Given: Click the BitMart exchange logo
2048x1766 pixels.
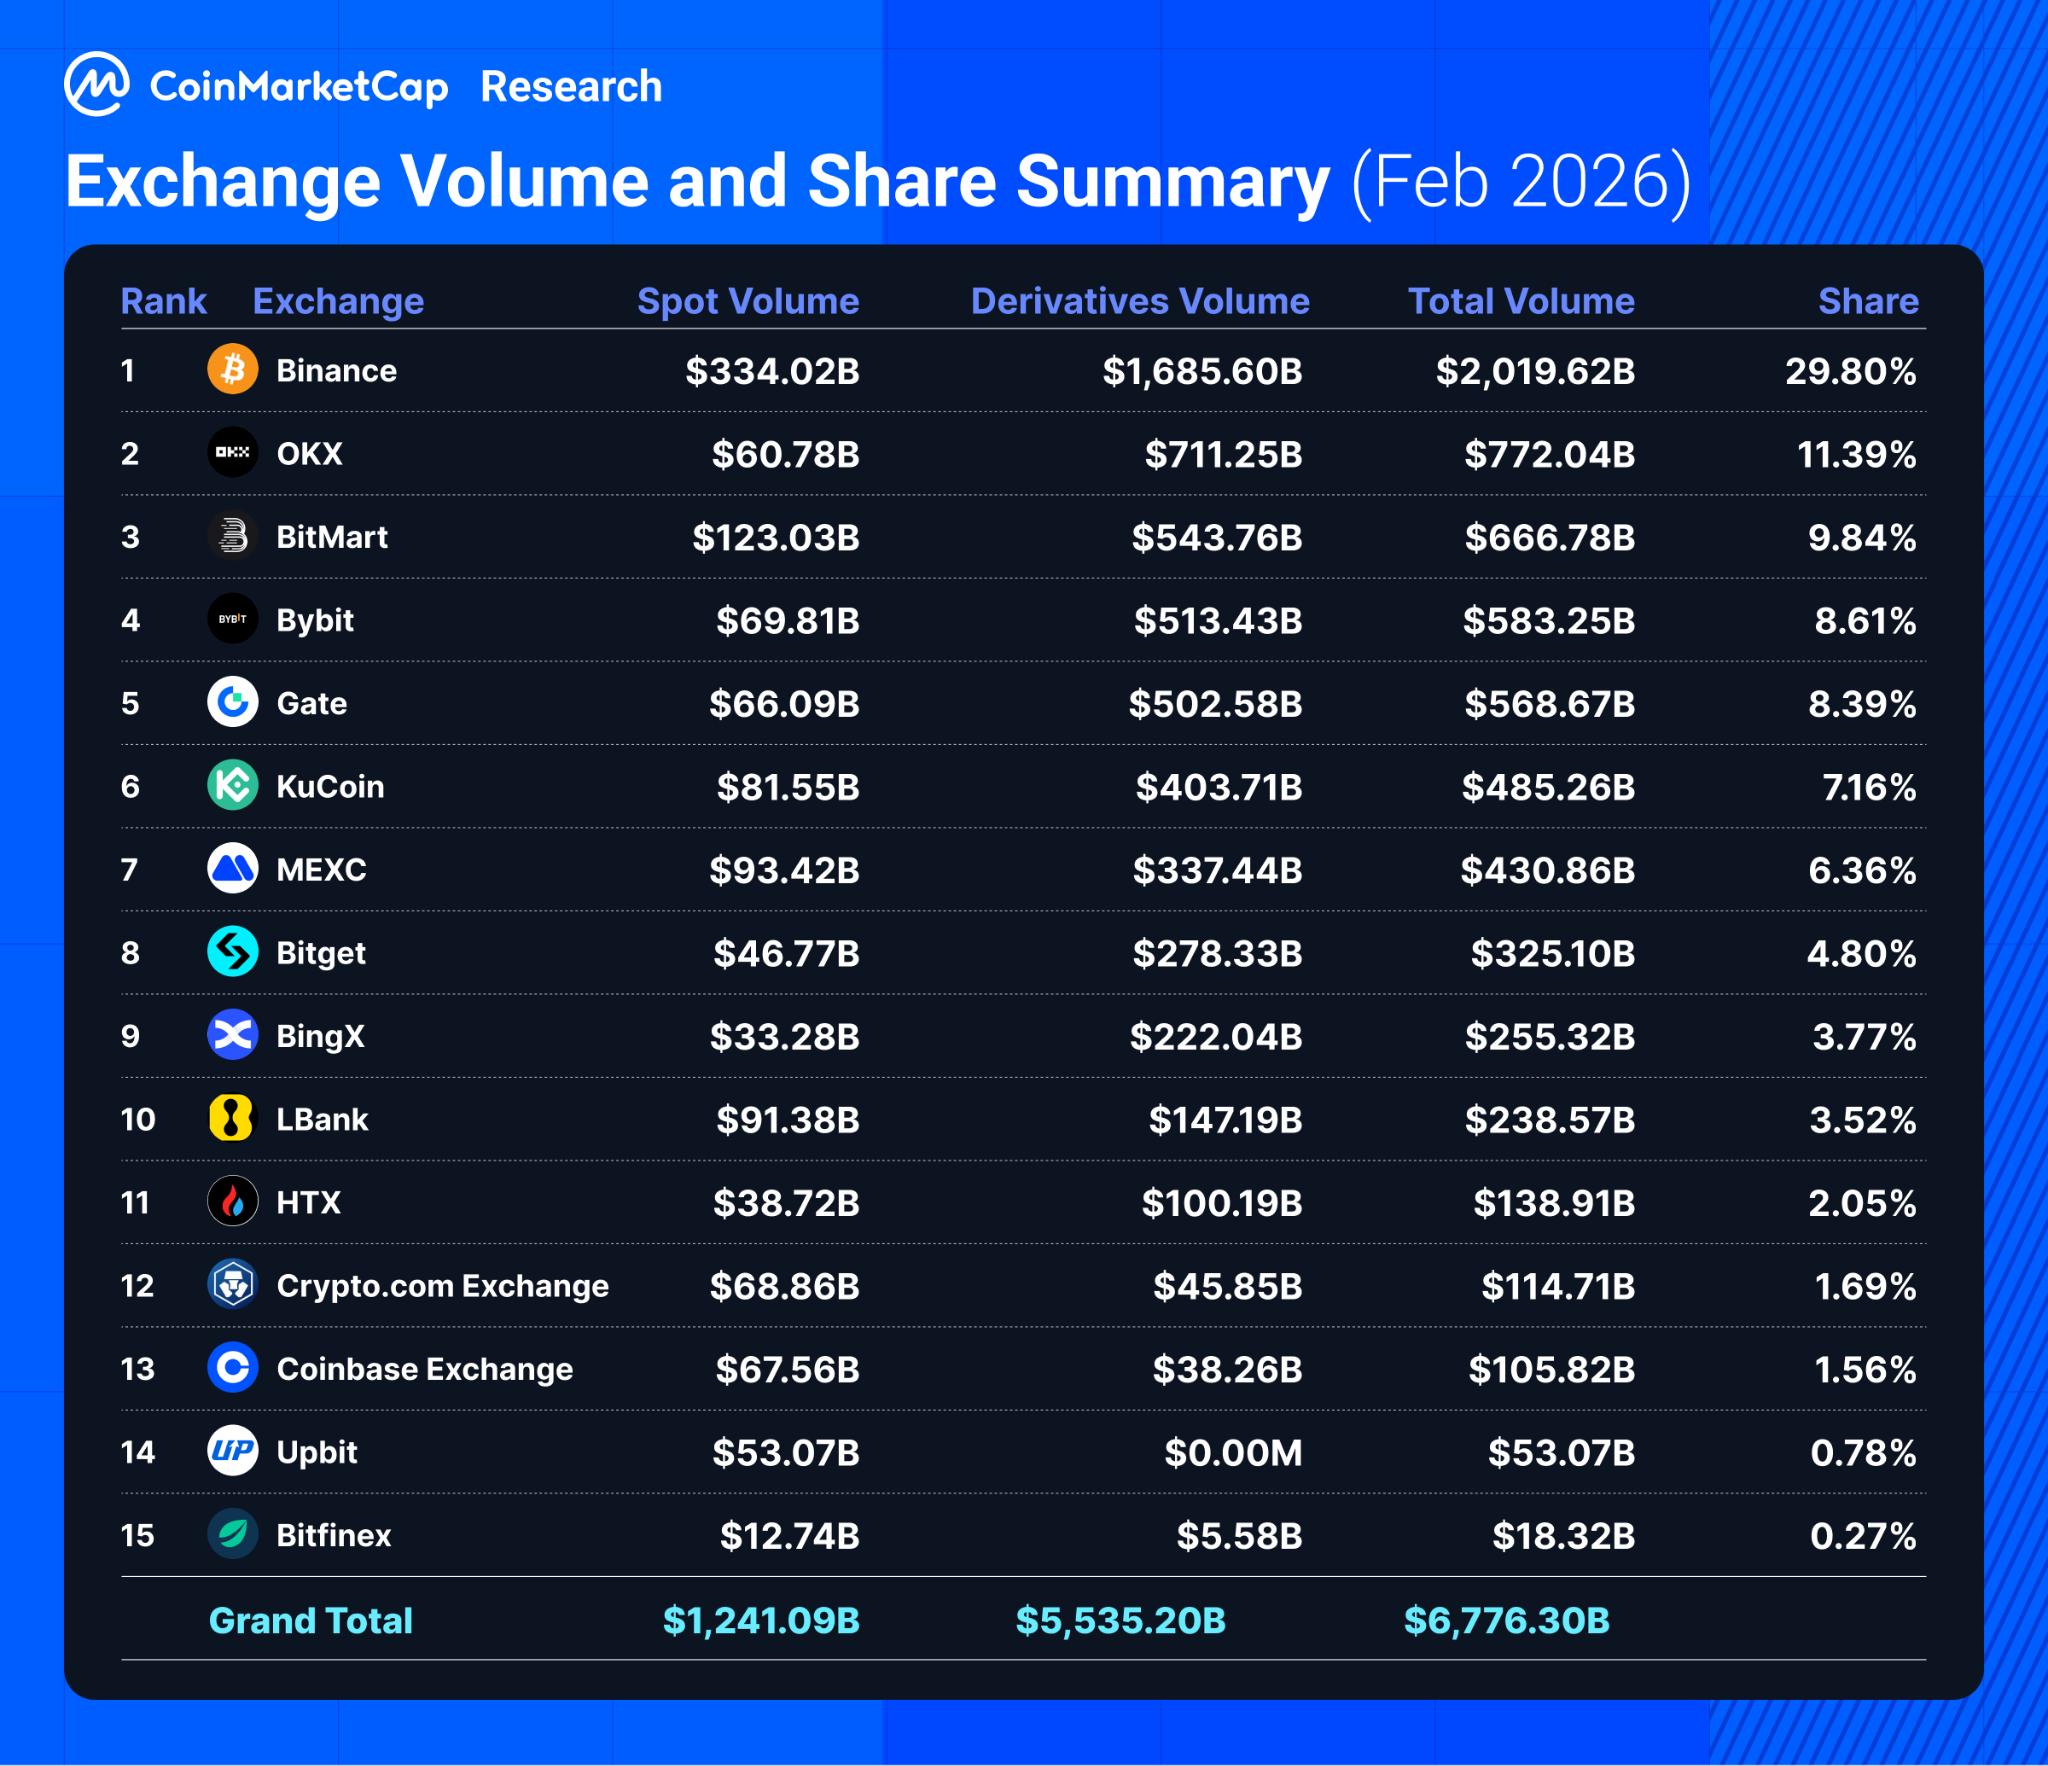Looking at the screenshot, I should click(x=233, y=536).
